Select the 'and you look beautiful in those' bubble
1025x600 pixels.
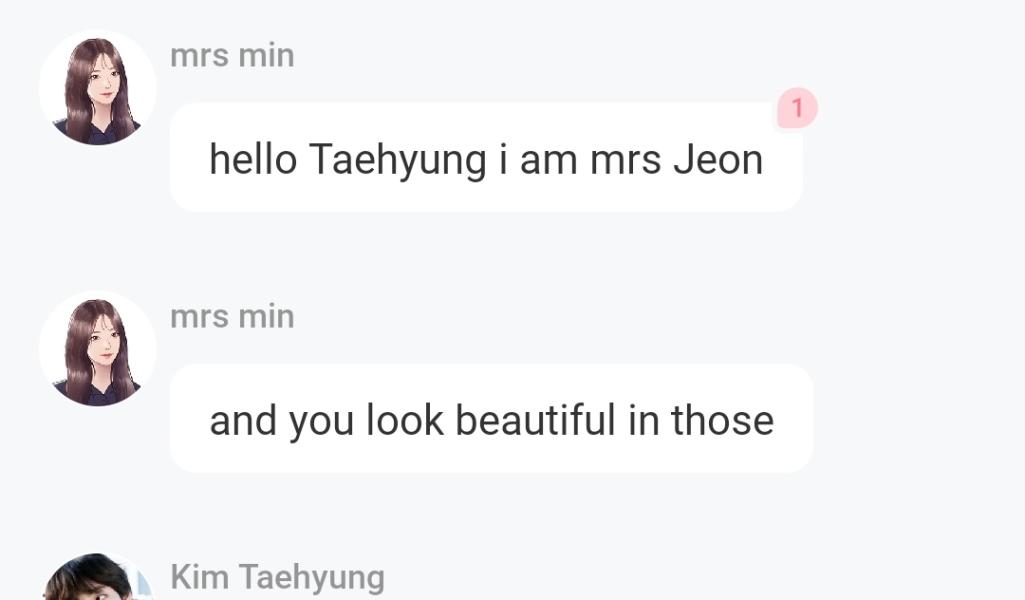tap(491, 419)
